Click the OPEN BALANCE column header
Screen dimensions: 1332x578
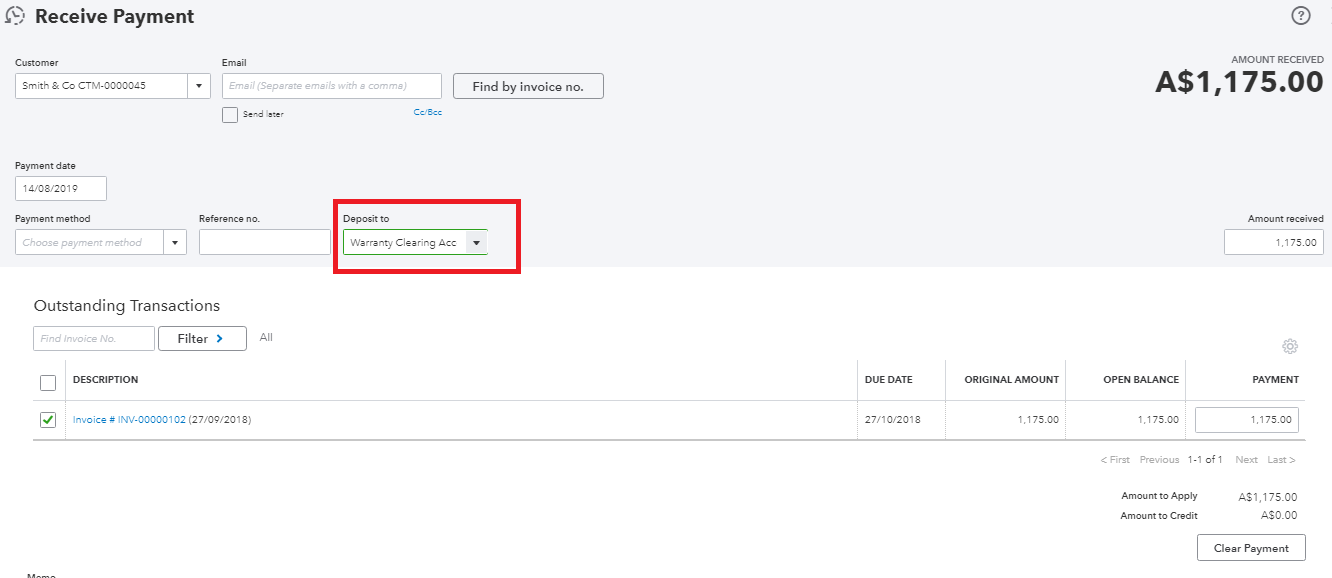(x=1141, y=380)
